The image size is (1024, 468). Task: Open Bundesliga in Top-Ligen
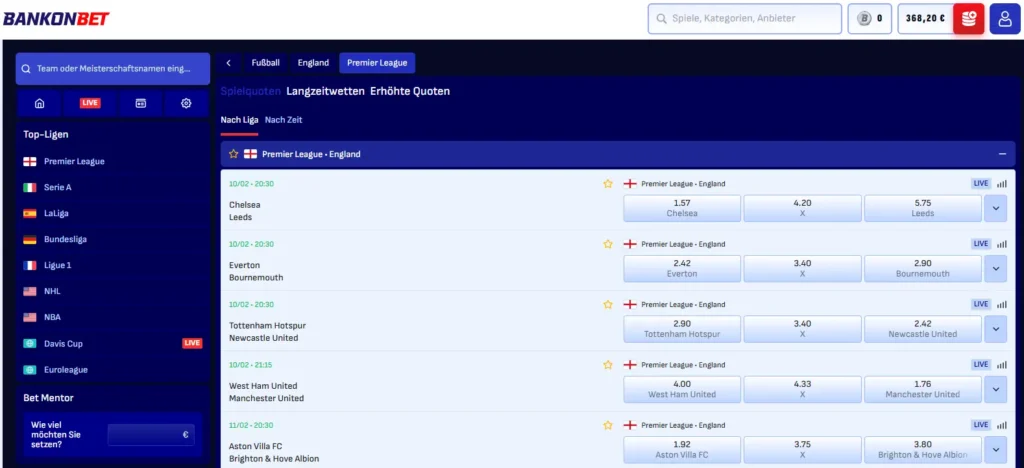pyautogui.click(x=112, y=240)
